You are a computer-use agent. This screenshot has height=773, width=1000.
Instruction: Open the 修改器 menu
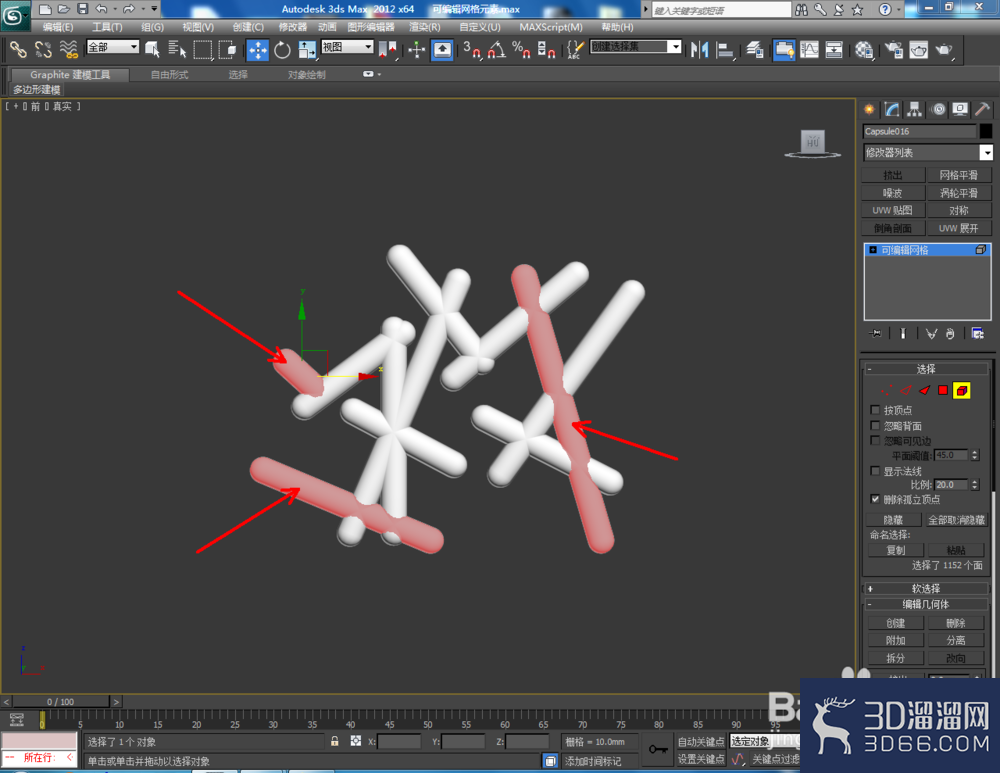tap(293, 27)
